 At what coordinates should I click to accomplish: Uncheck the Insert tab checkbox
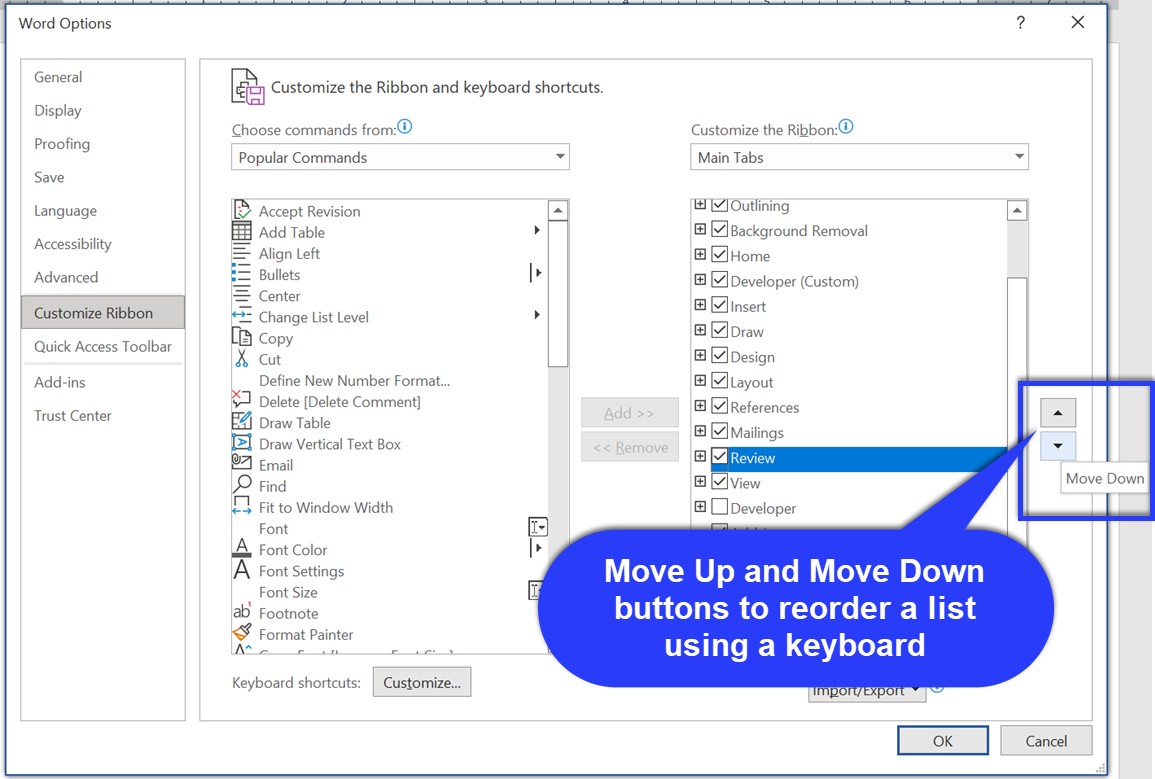click(720, 305)
